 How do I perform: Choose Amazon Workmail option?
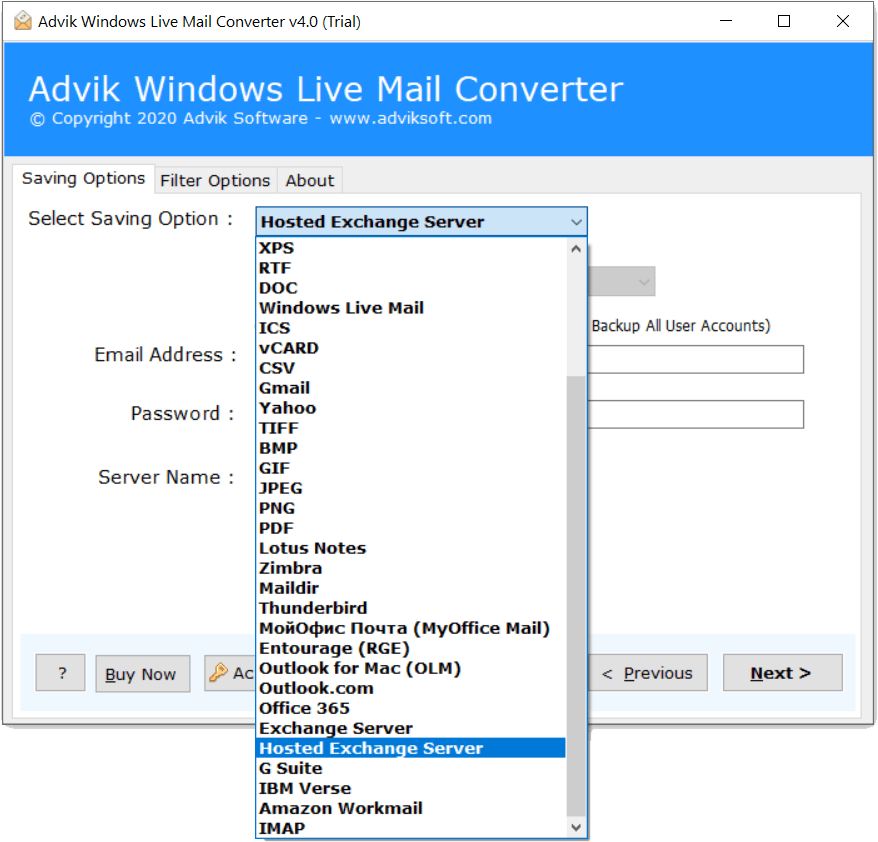pos(411,808)
